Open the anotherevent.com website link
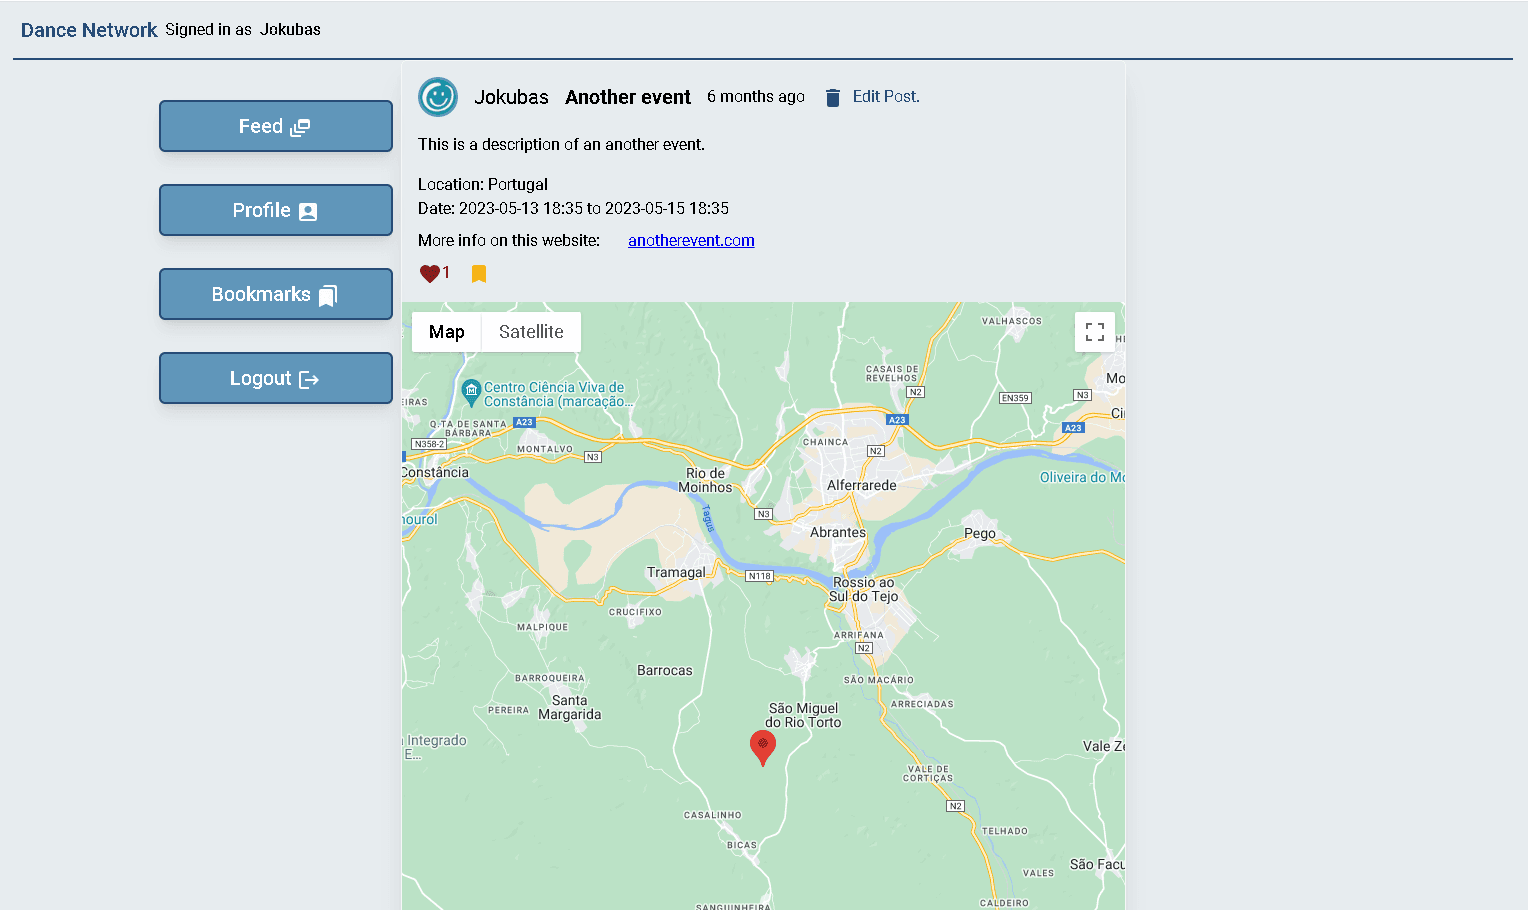1528x910 pixels. coord(691,241)
